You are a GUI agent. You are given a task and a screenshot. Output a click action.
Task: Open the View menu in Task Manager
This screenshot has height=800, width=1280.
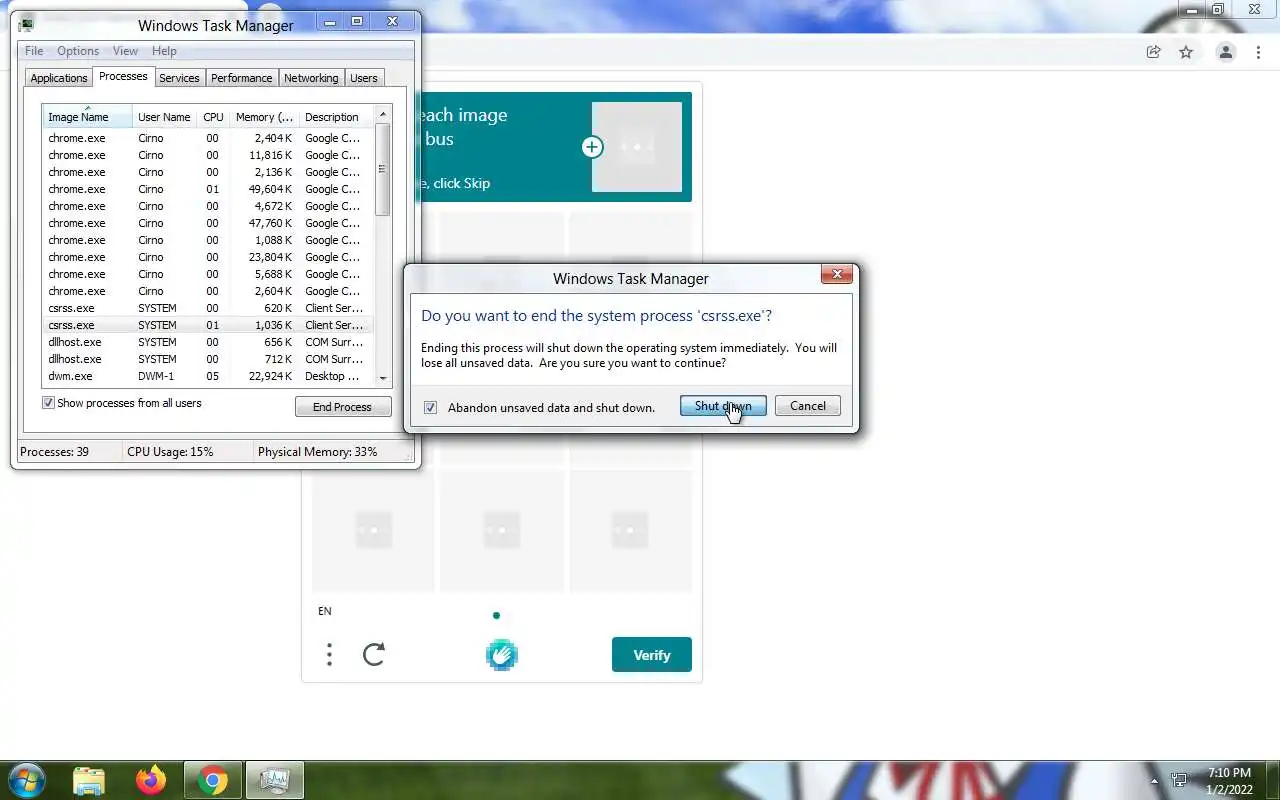[x=125, y=51]
